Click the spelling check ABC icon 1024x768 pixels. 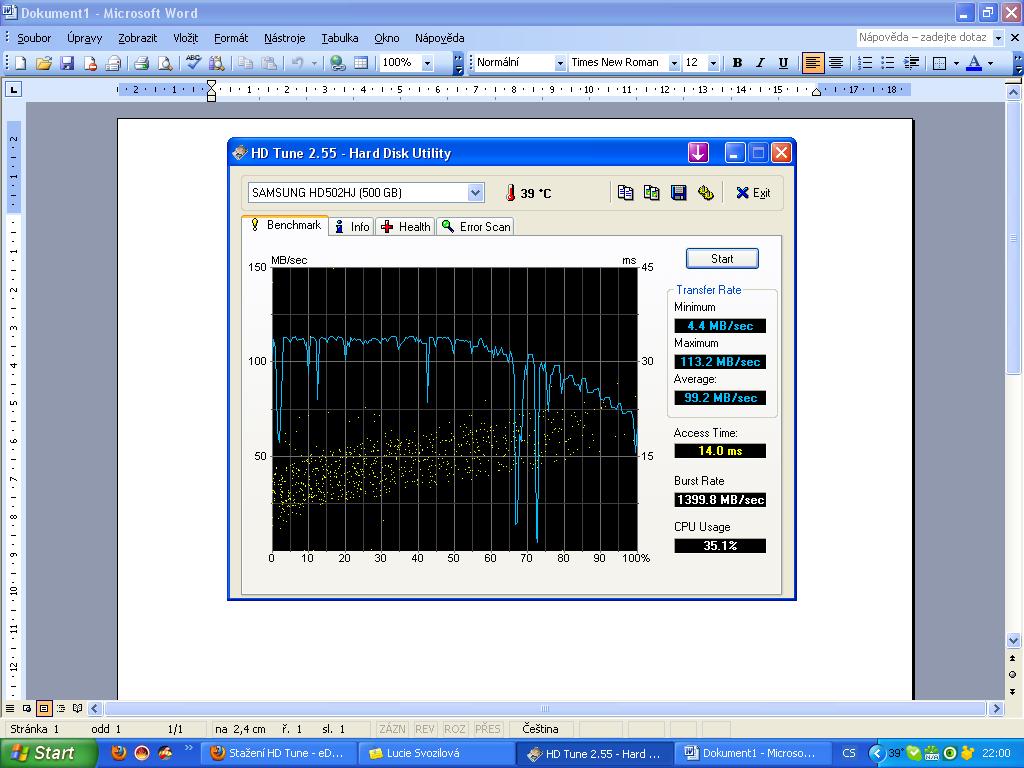coord(194,63)
